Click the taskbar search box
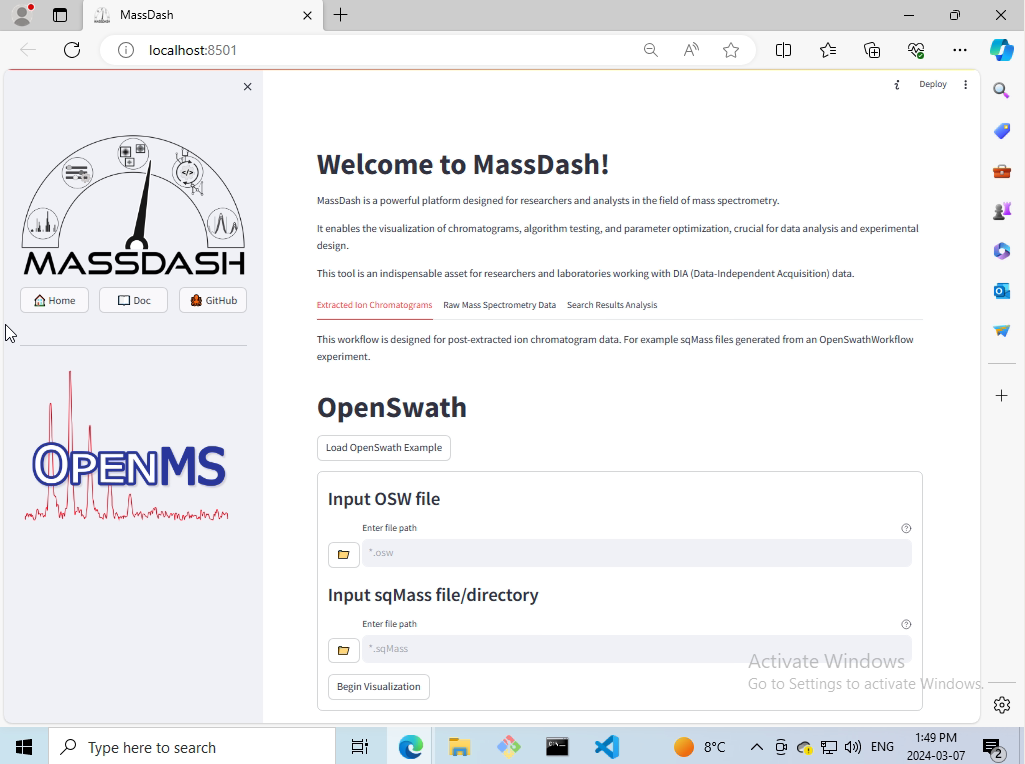 tap(192, 746)
